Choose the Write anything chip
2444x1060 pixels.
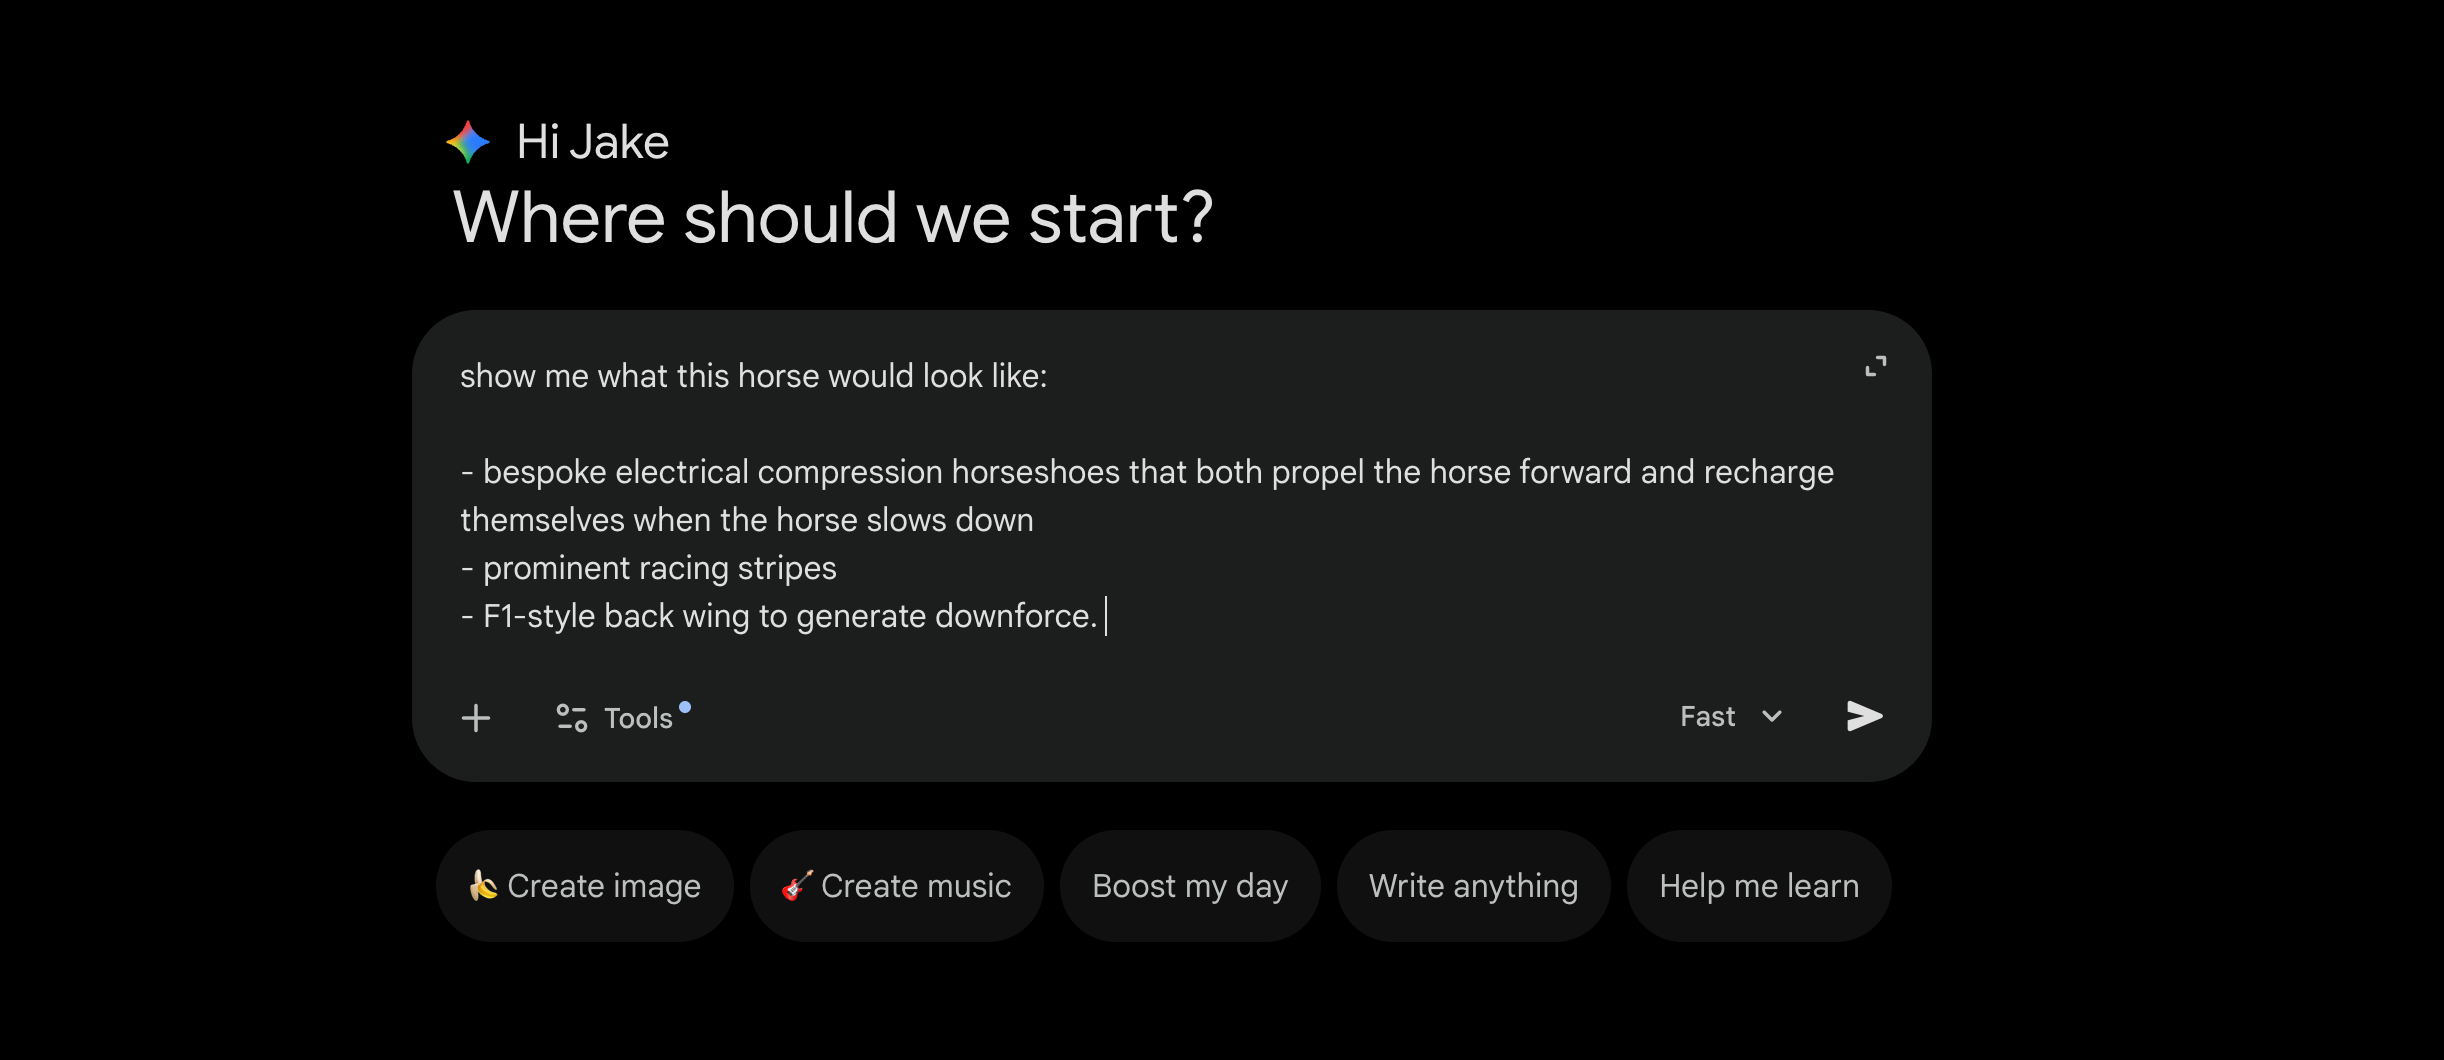click(x=1473, y=886)
